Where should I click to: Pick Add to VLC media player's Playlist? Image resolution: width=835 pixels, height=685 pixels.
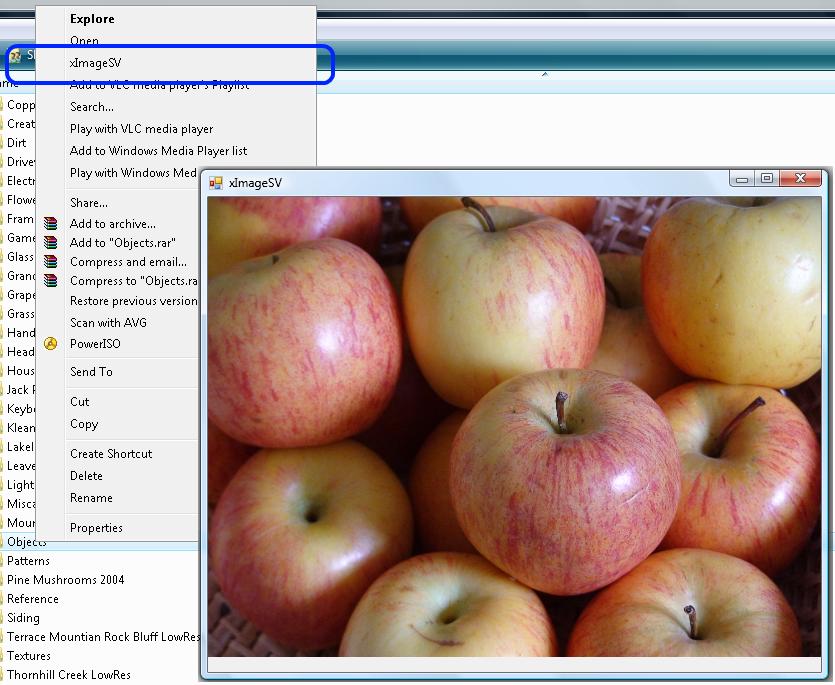click(x=159, y=85)
